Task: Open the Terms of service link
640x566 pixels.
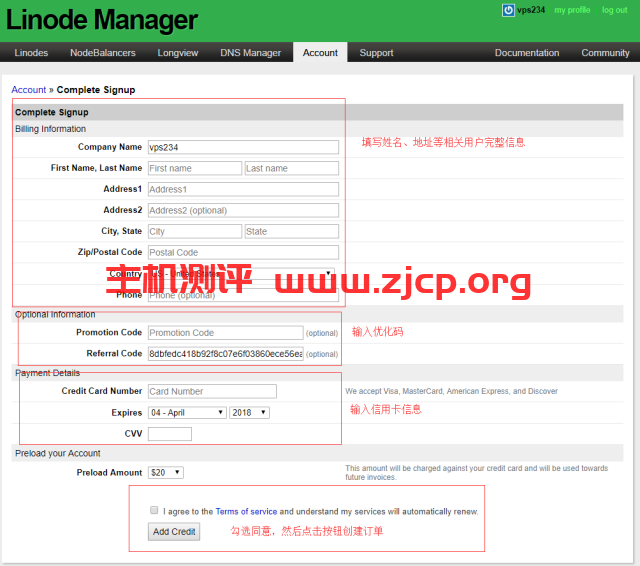Action: (x=246, y=511)
